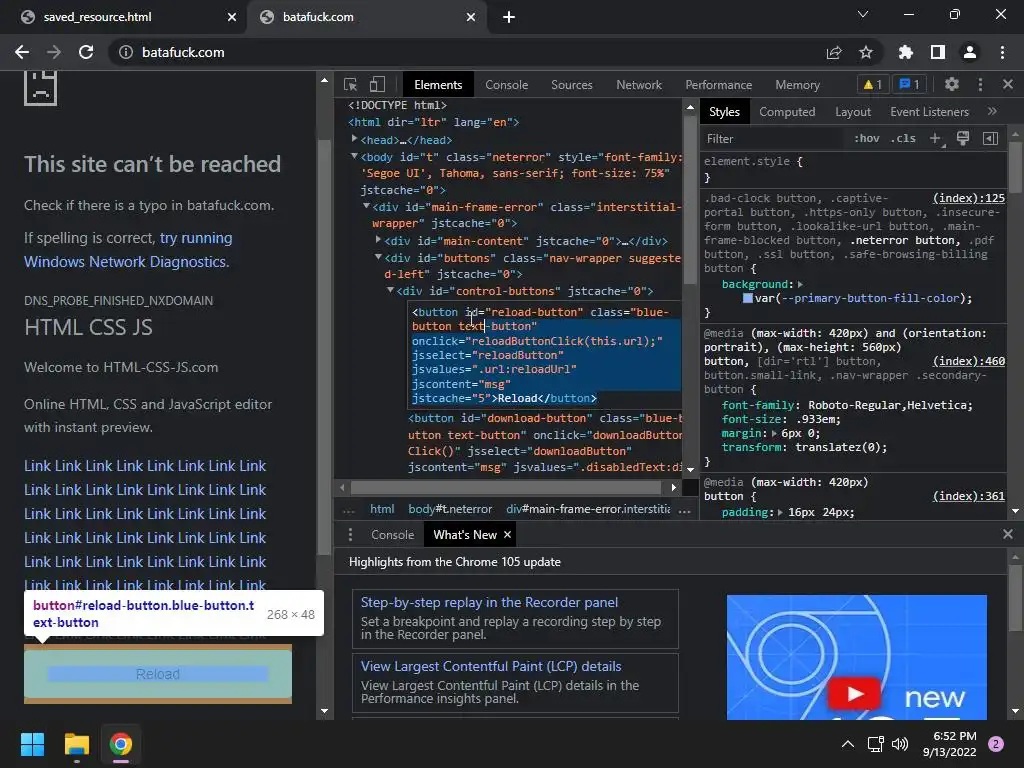Open the Memory tab
Screen dimensions: 1024x768
tap(797, 85)
